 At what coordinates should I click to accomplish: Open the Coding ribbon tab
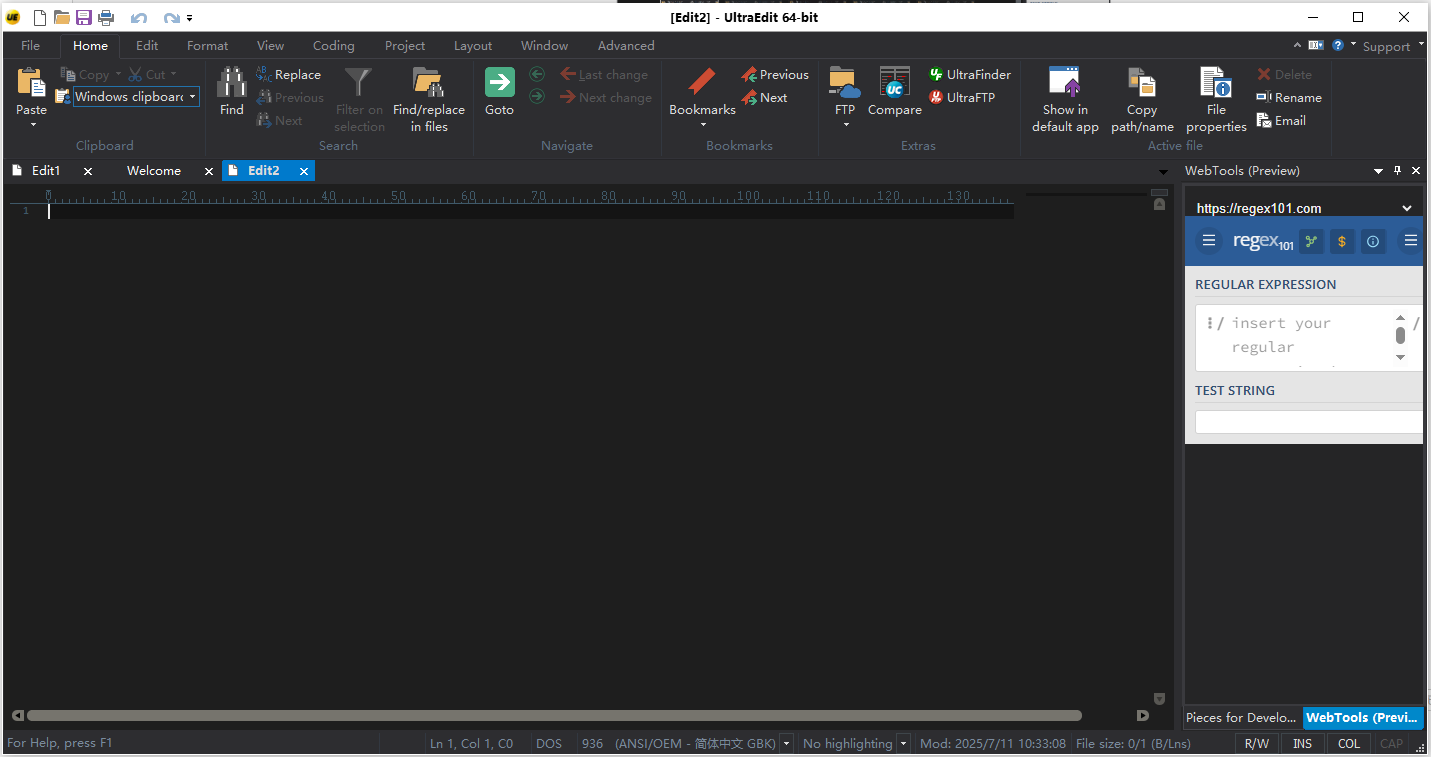[333, 46]
